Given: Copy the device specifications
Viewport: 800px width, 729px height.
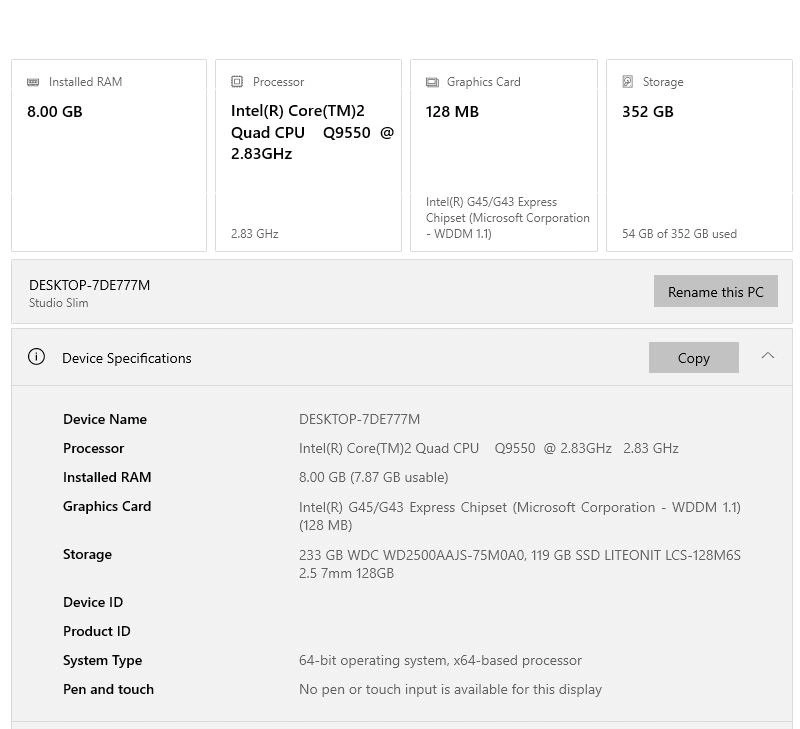Looking at the screenshot, I should pyautogui.click(x=693, y=358).
